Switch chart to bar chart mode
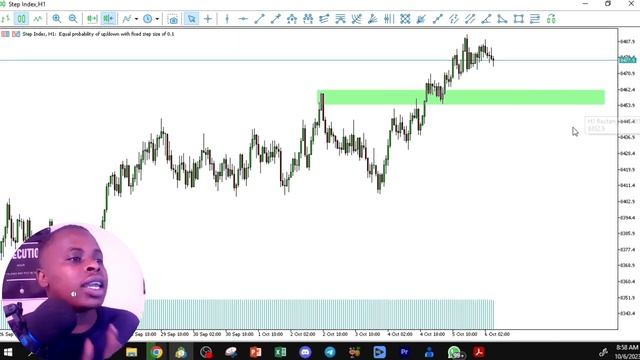640x360 pixels. [x=5, y=19]
